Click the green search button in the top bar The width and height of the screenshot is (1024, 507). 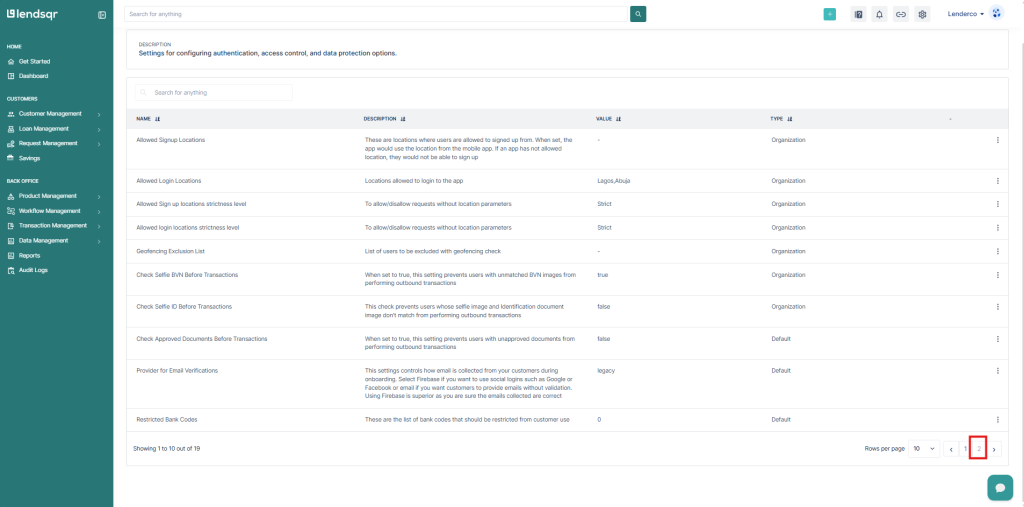[638, 14]
